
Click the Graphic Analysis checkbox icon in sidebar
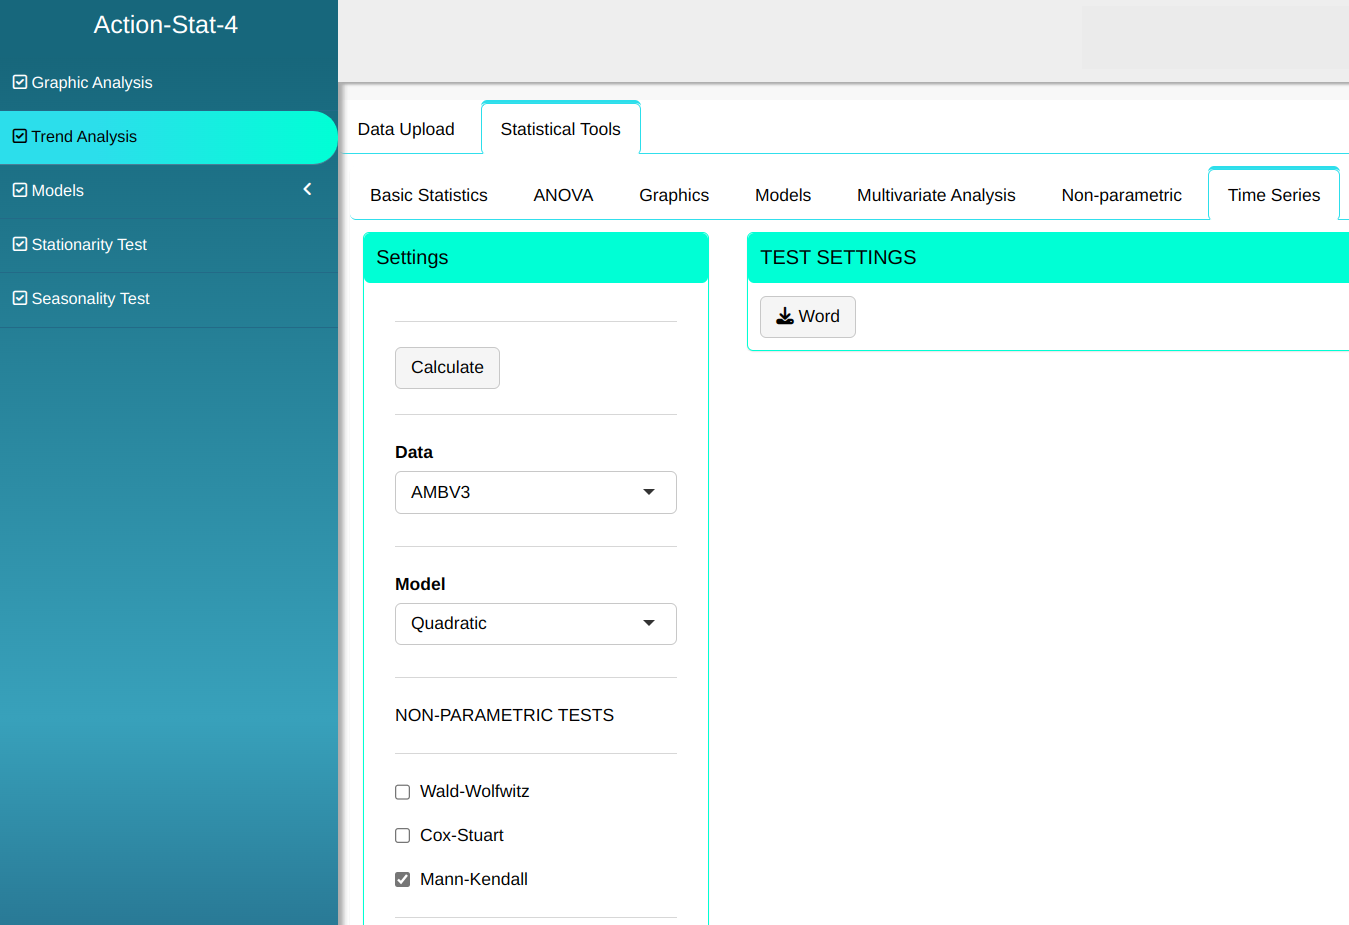coord(20,82)
